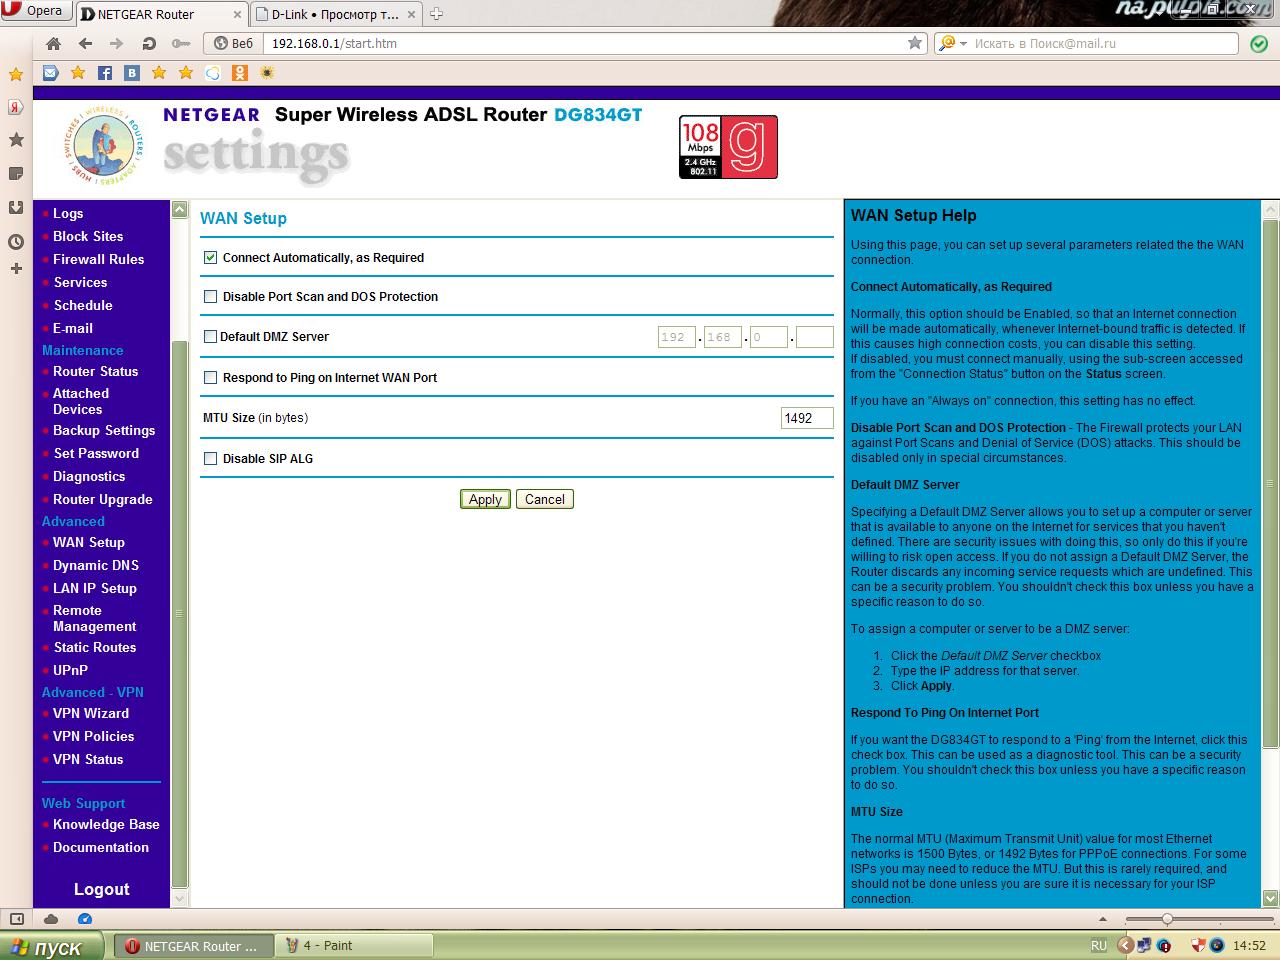The width and height of the screenshot is (1280, 960).
Task: Navigate back with the back arrow
Action: point(85,44)
